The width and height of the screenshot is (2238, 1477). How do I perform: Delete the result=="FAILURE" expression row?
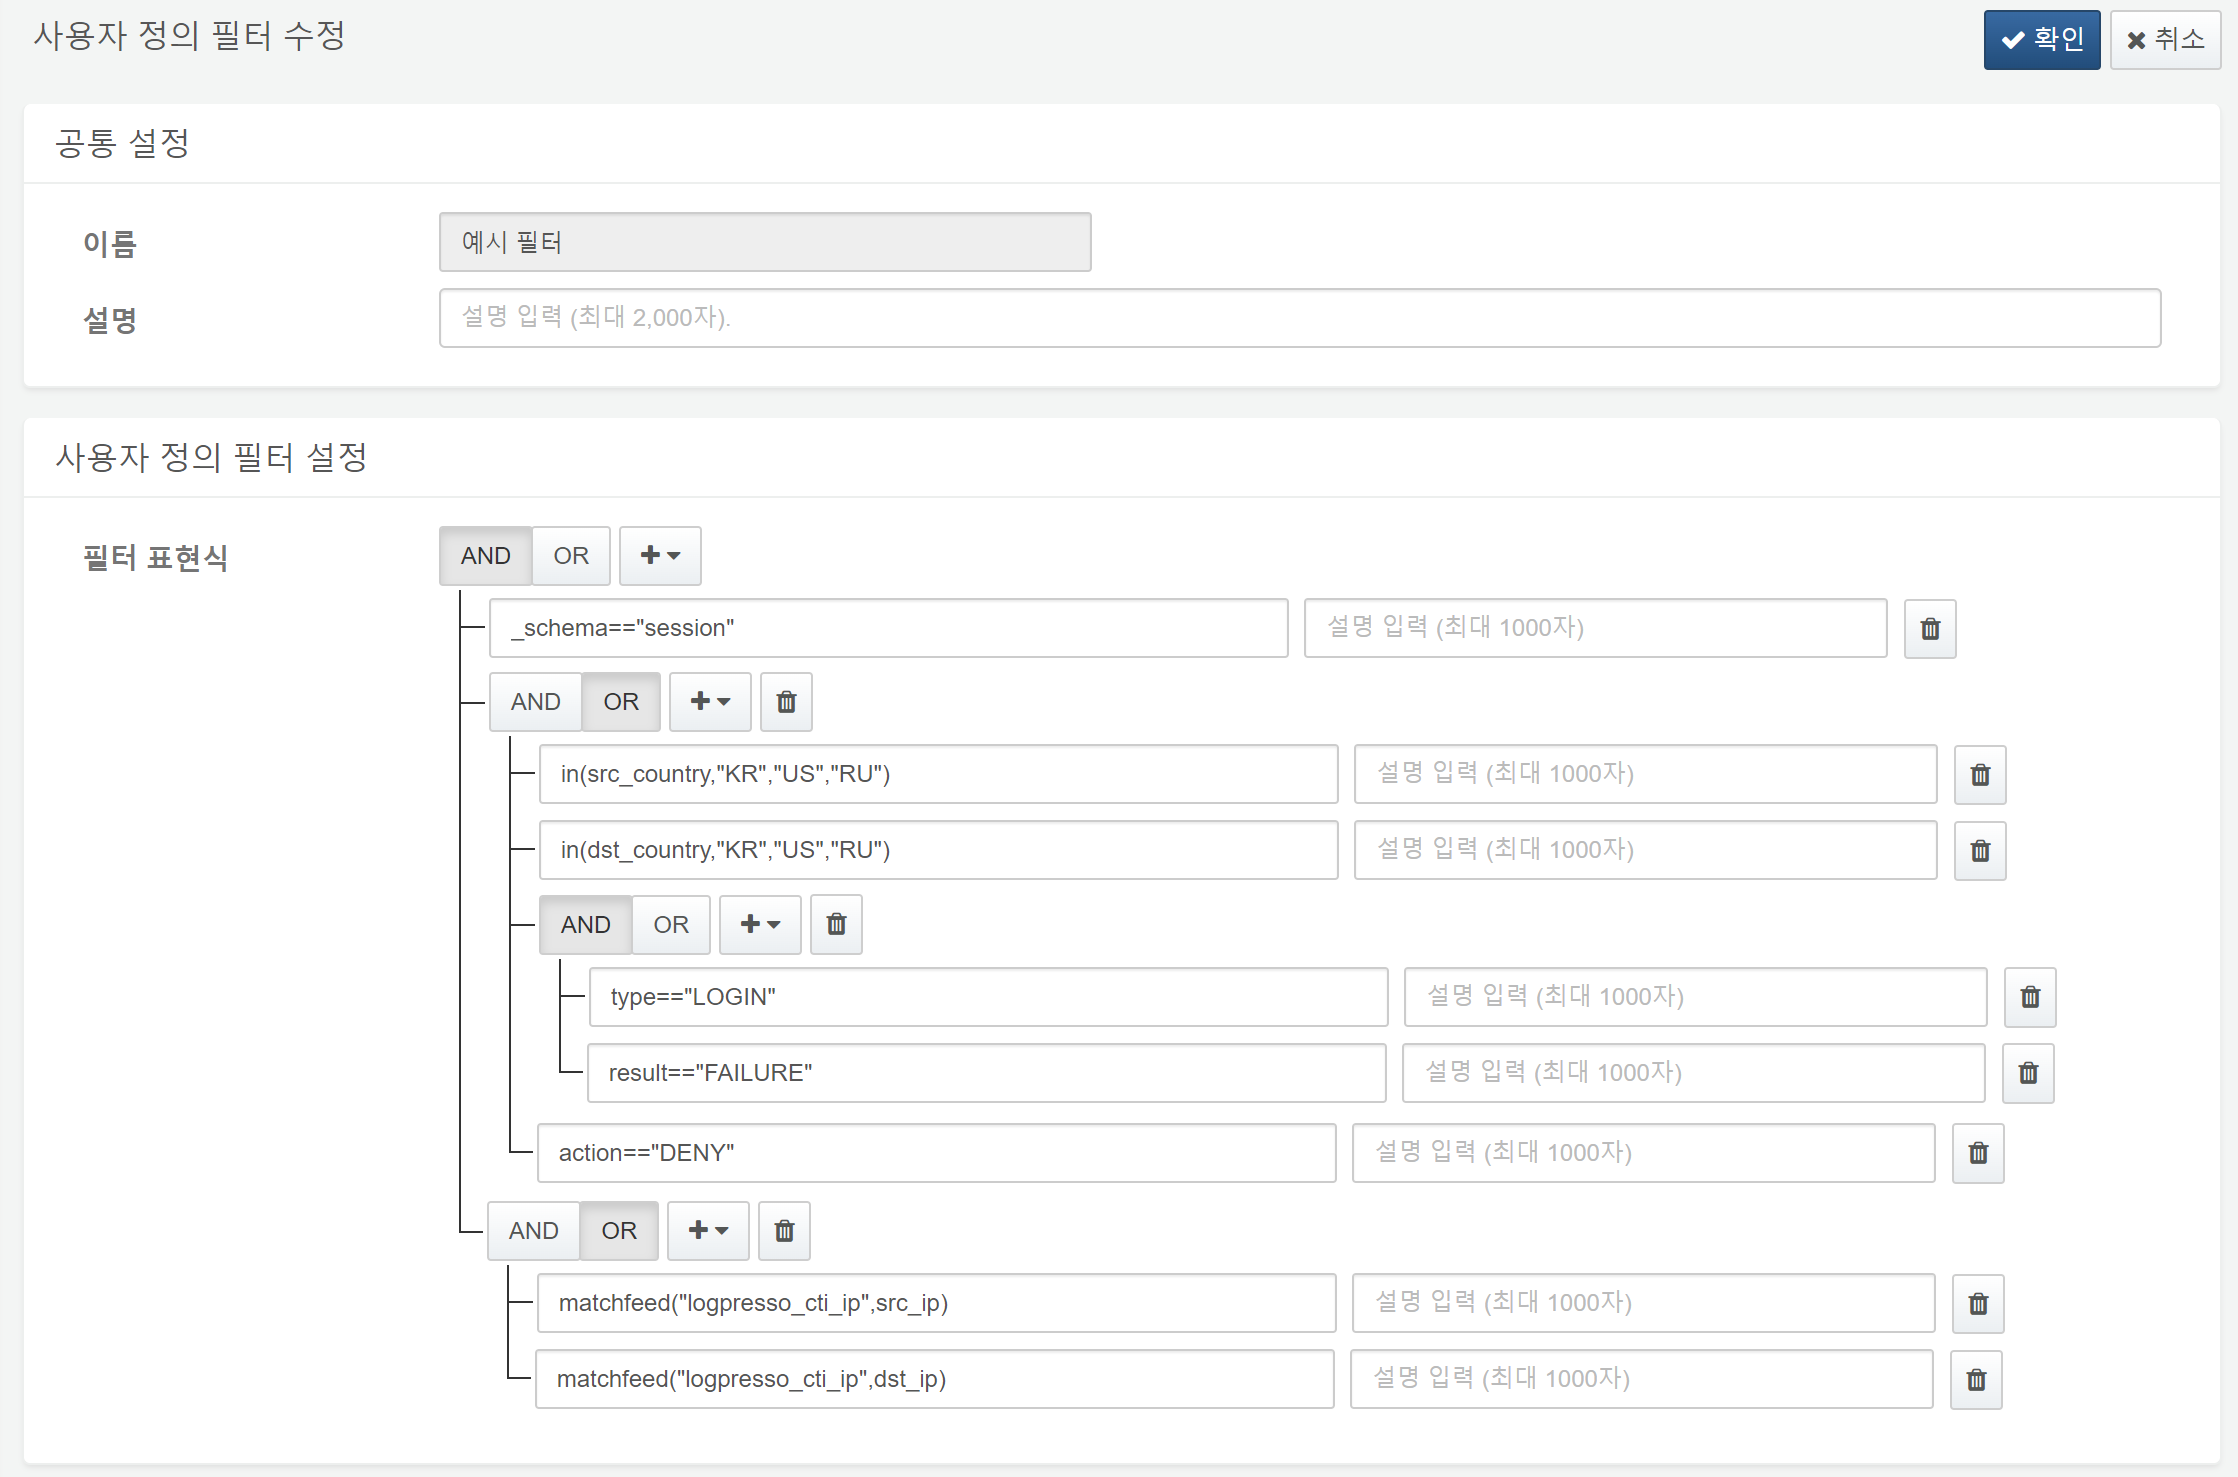2028,1073
